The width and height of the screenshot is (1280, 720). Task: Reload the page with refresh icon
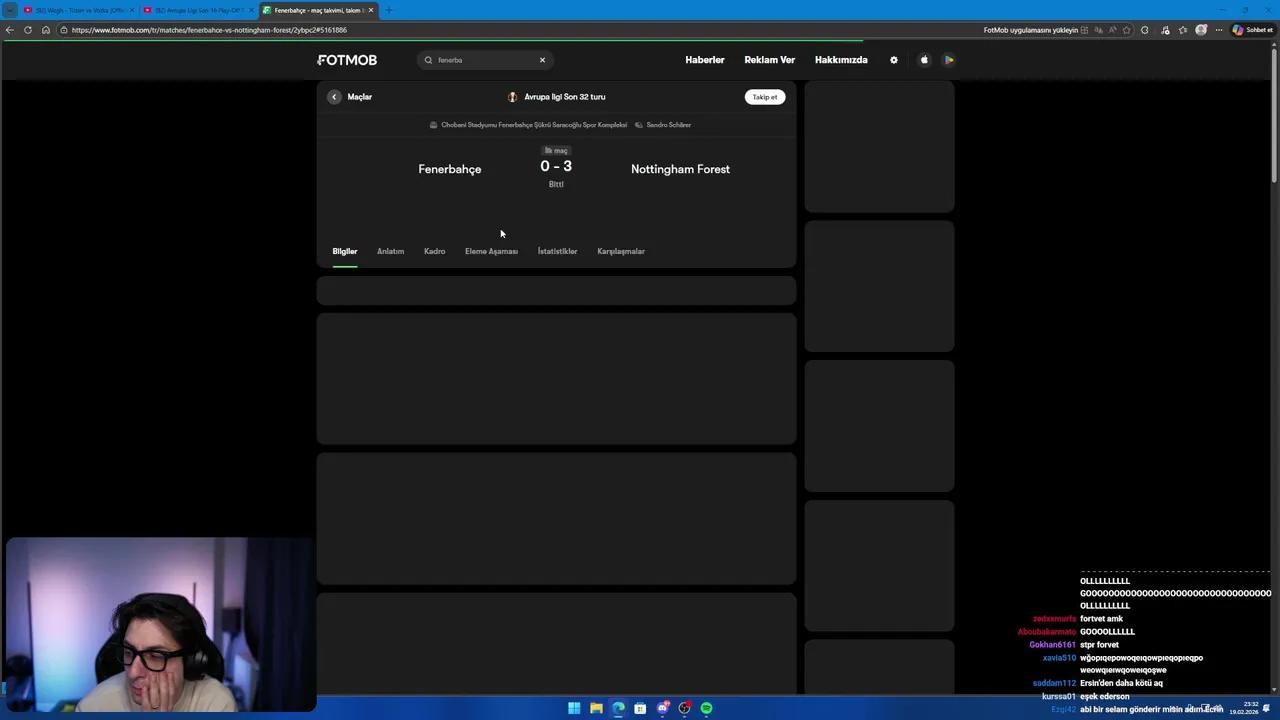(28, 30)
